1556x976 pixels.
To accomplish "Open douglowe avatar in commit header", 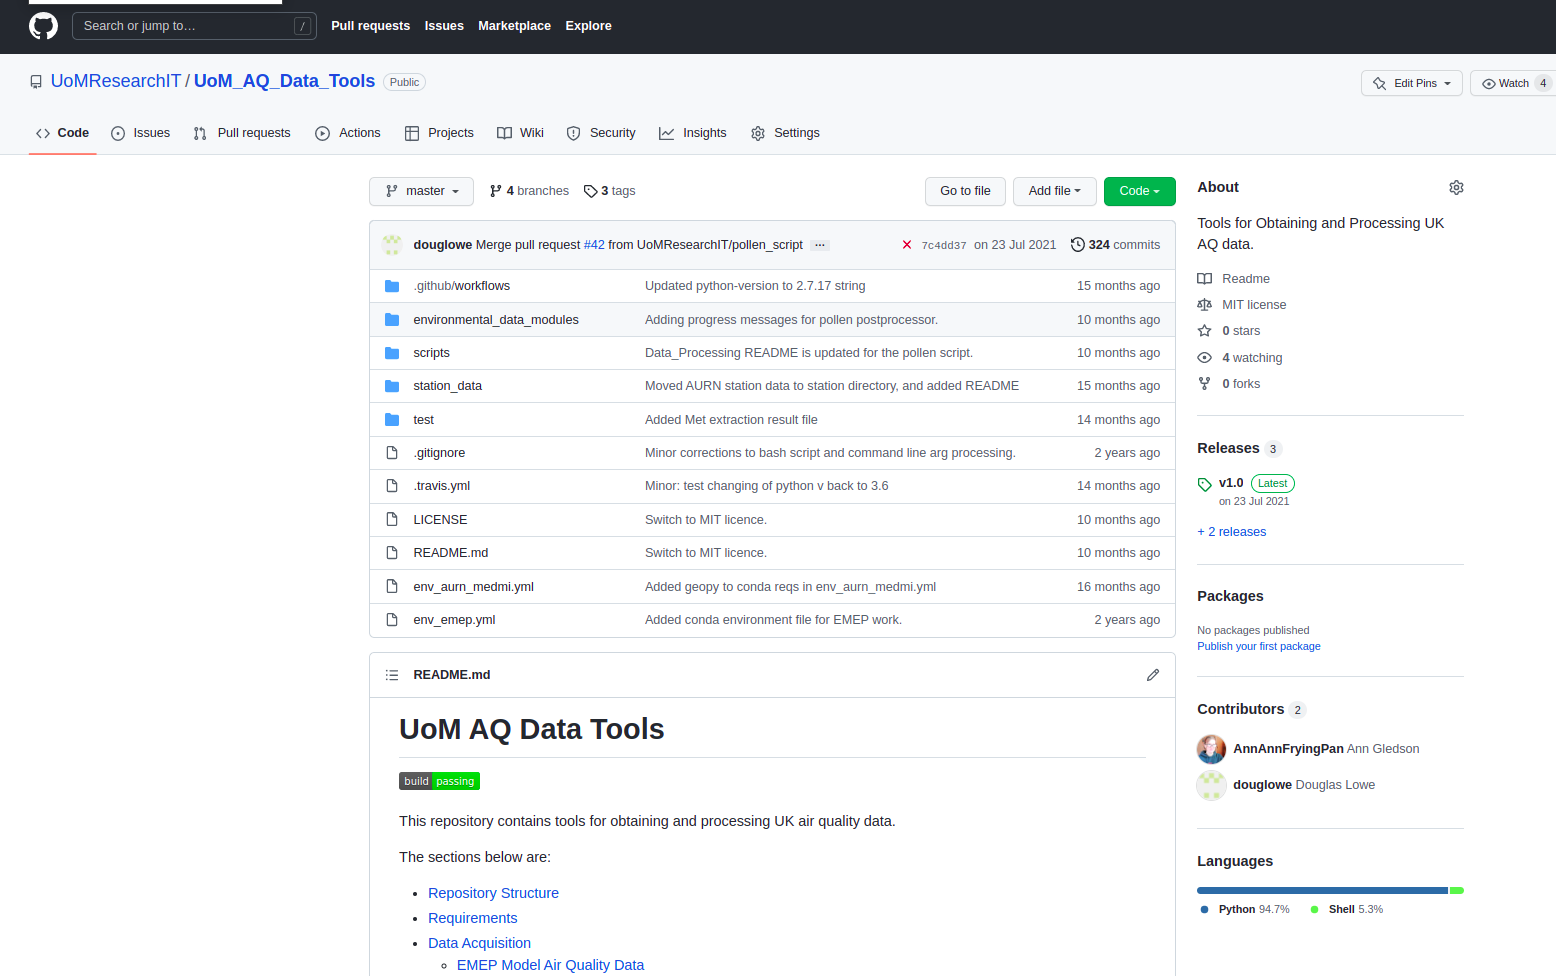I will click(392, 245).
